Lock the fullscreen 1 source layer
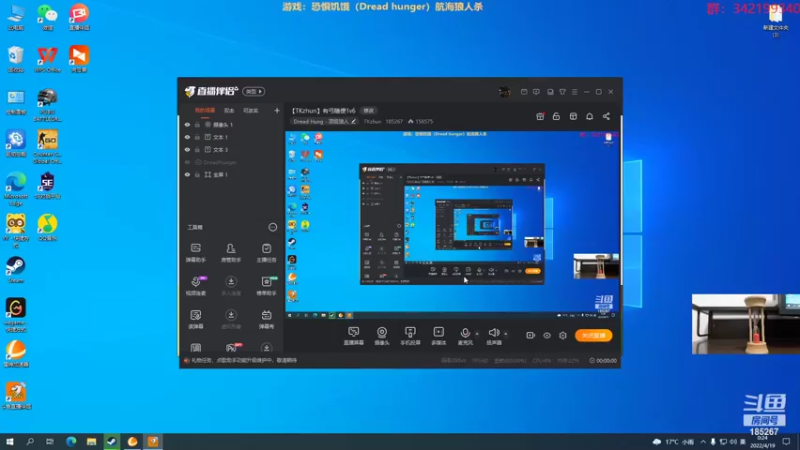 point(197,174)
